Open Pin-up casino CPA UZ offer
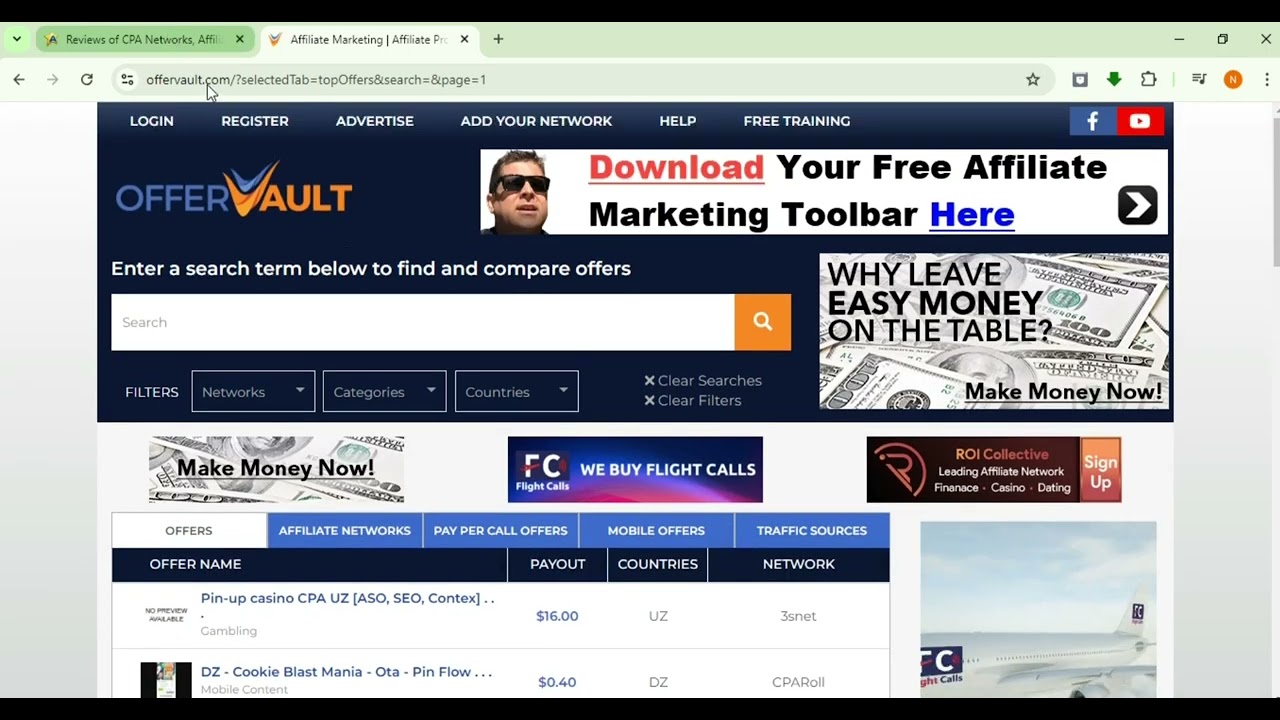This screenshot has width=1280, height=720. pos(347,598)
